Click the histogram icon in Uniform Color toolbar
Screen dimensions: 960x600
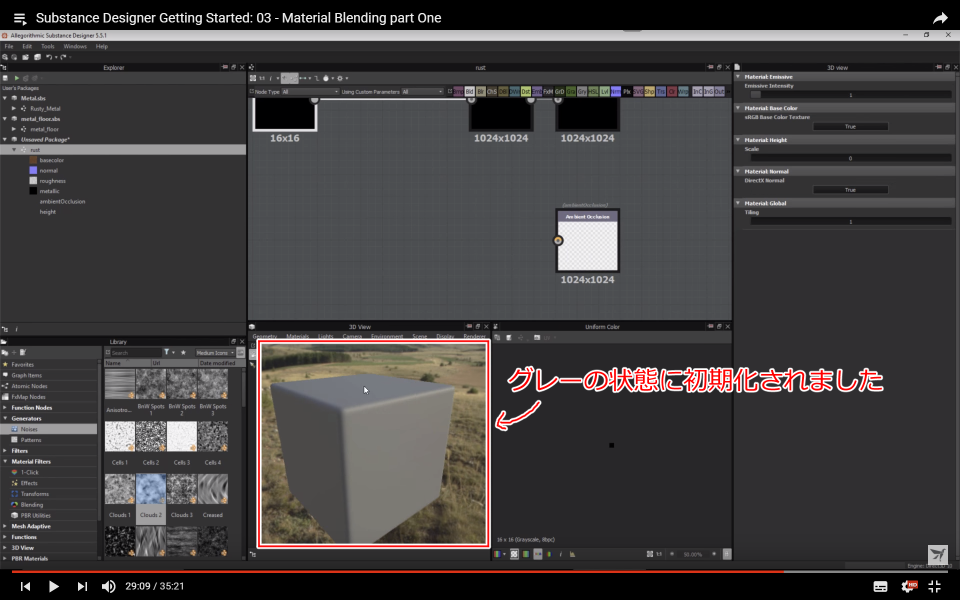(572, 554)
